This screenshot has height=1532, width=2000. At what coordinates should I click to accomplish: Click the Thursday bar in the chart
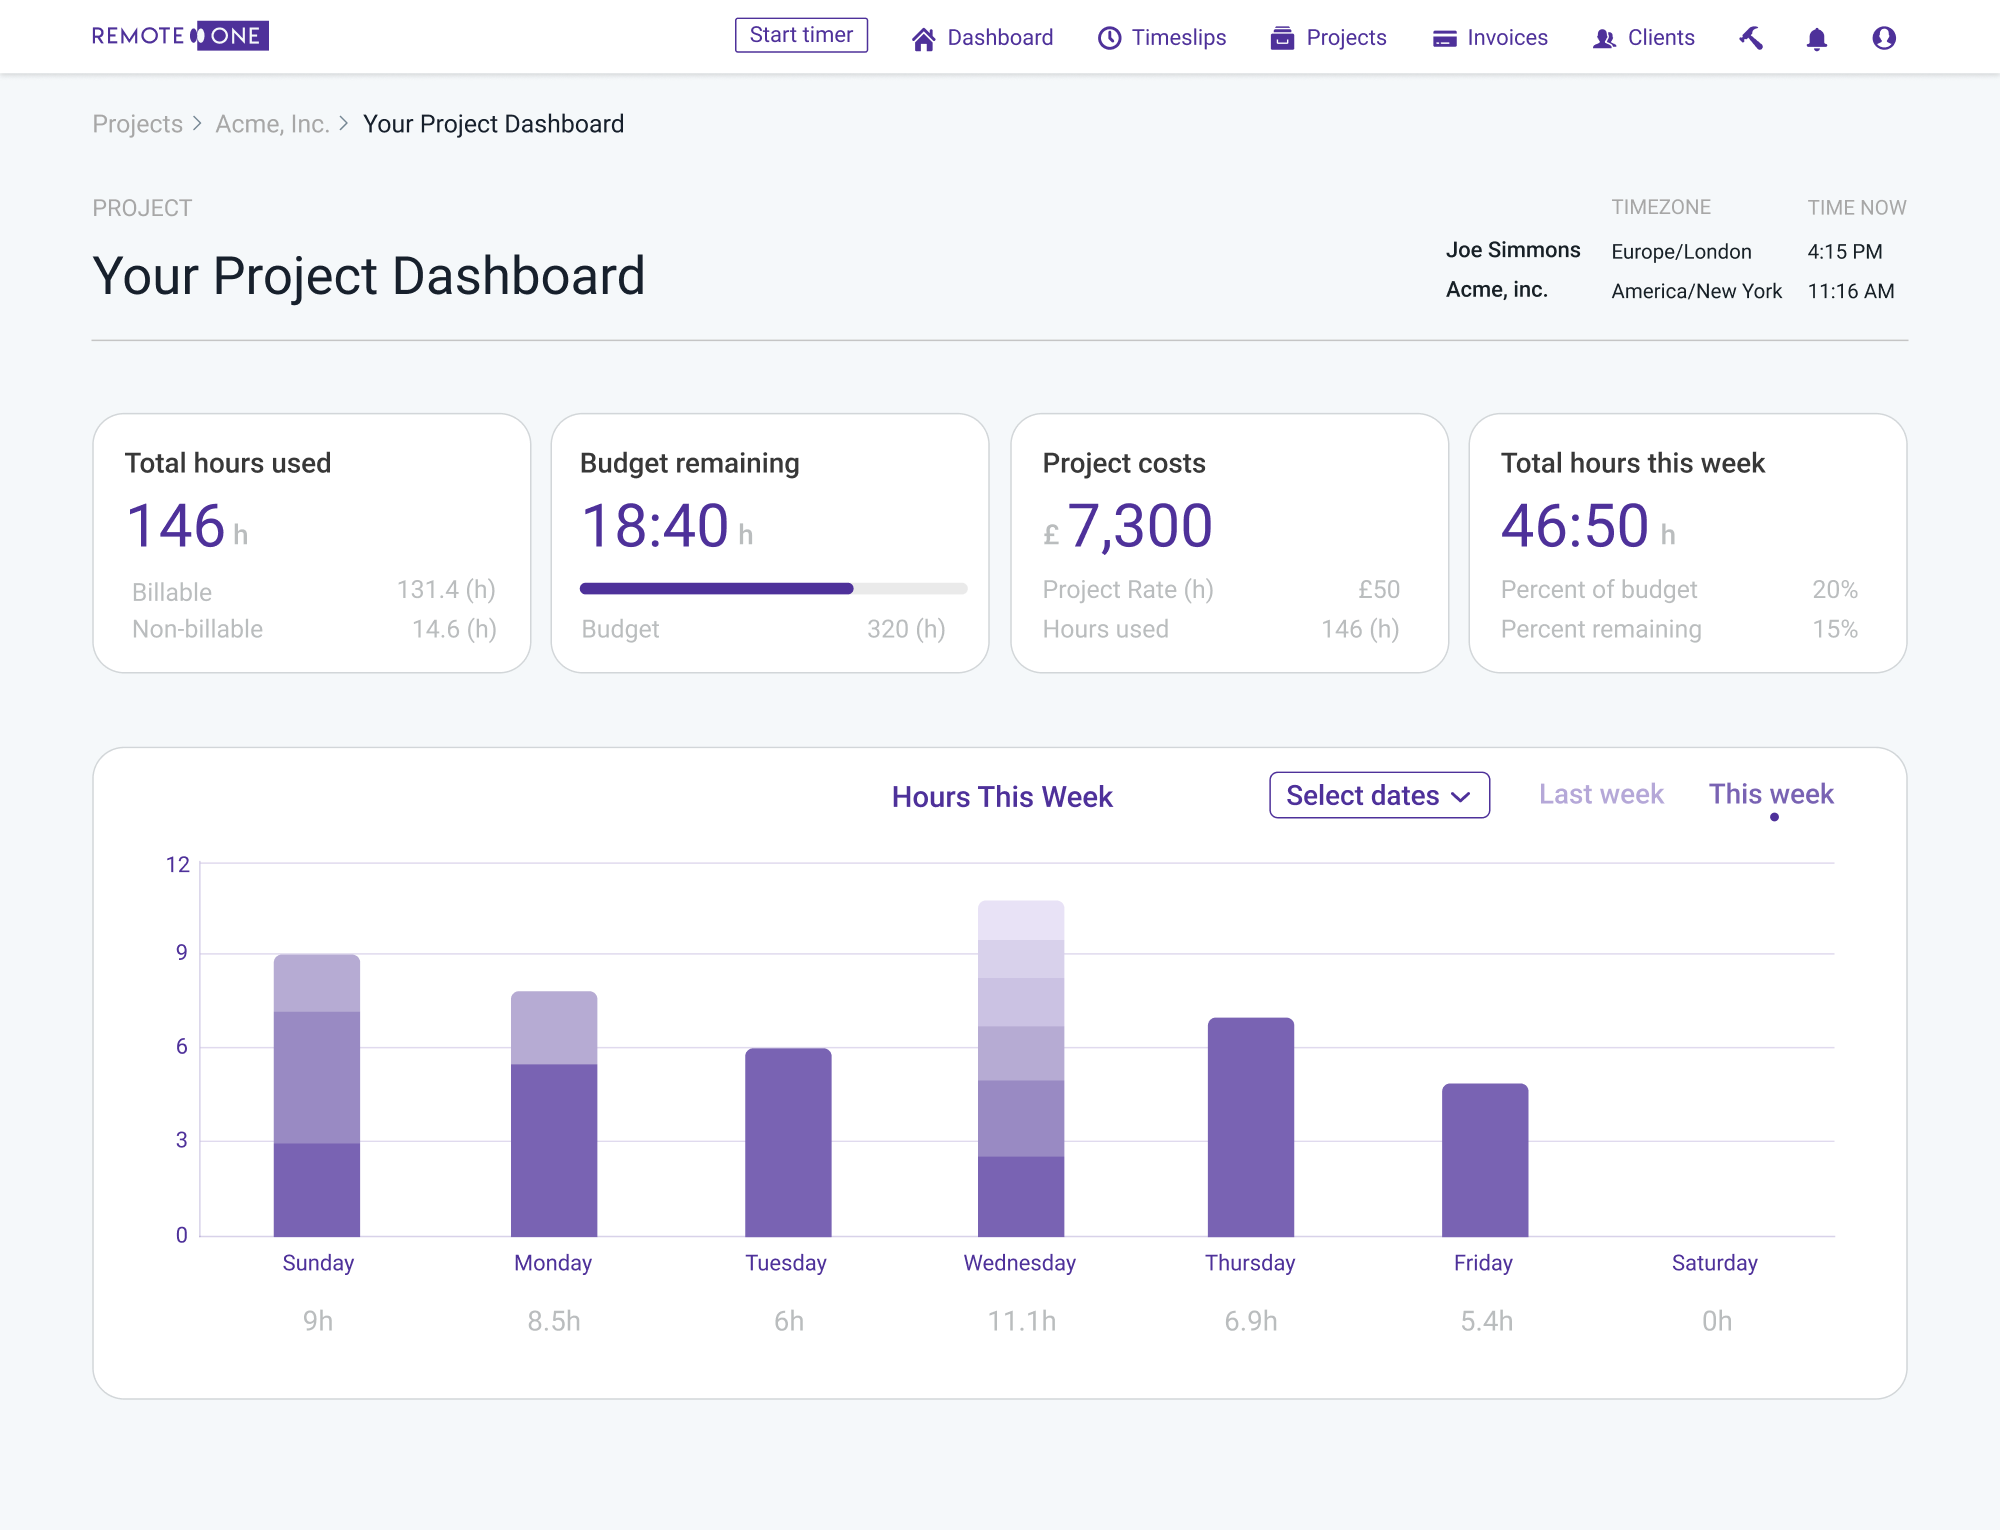pyautogui.click(x=1251, y=1127)
